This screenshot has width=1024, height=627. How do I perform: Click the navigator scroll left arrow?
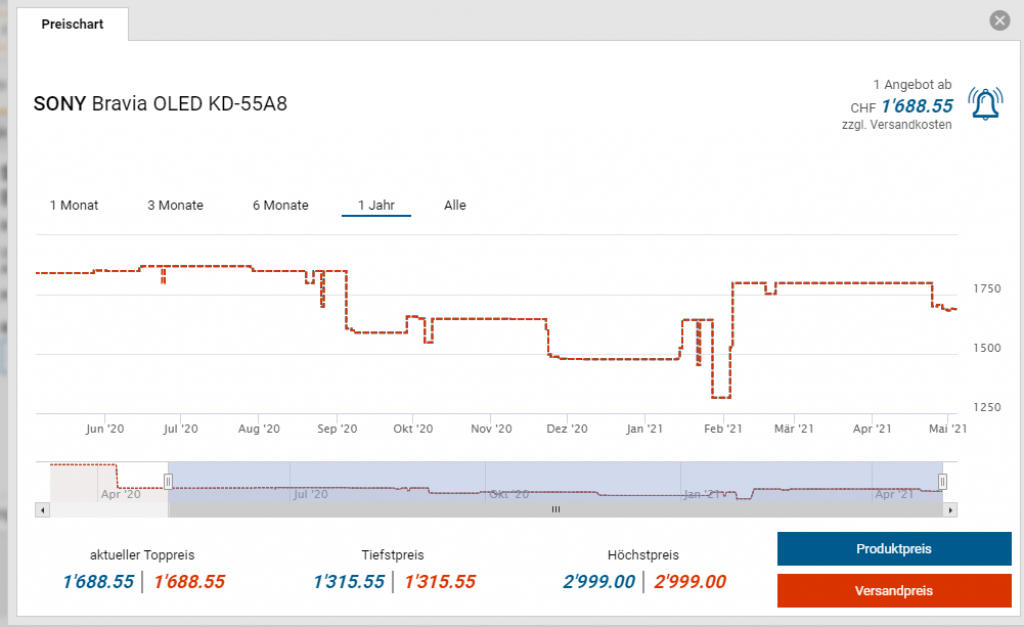coord(42,509)
